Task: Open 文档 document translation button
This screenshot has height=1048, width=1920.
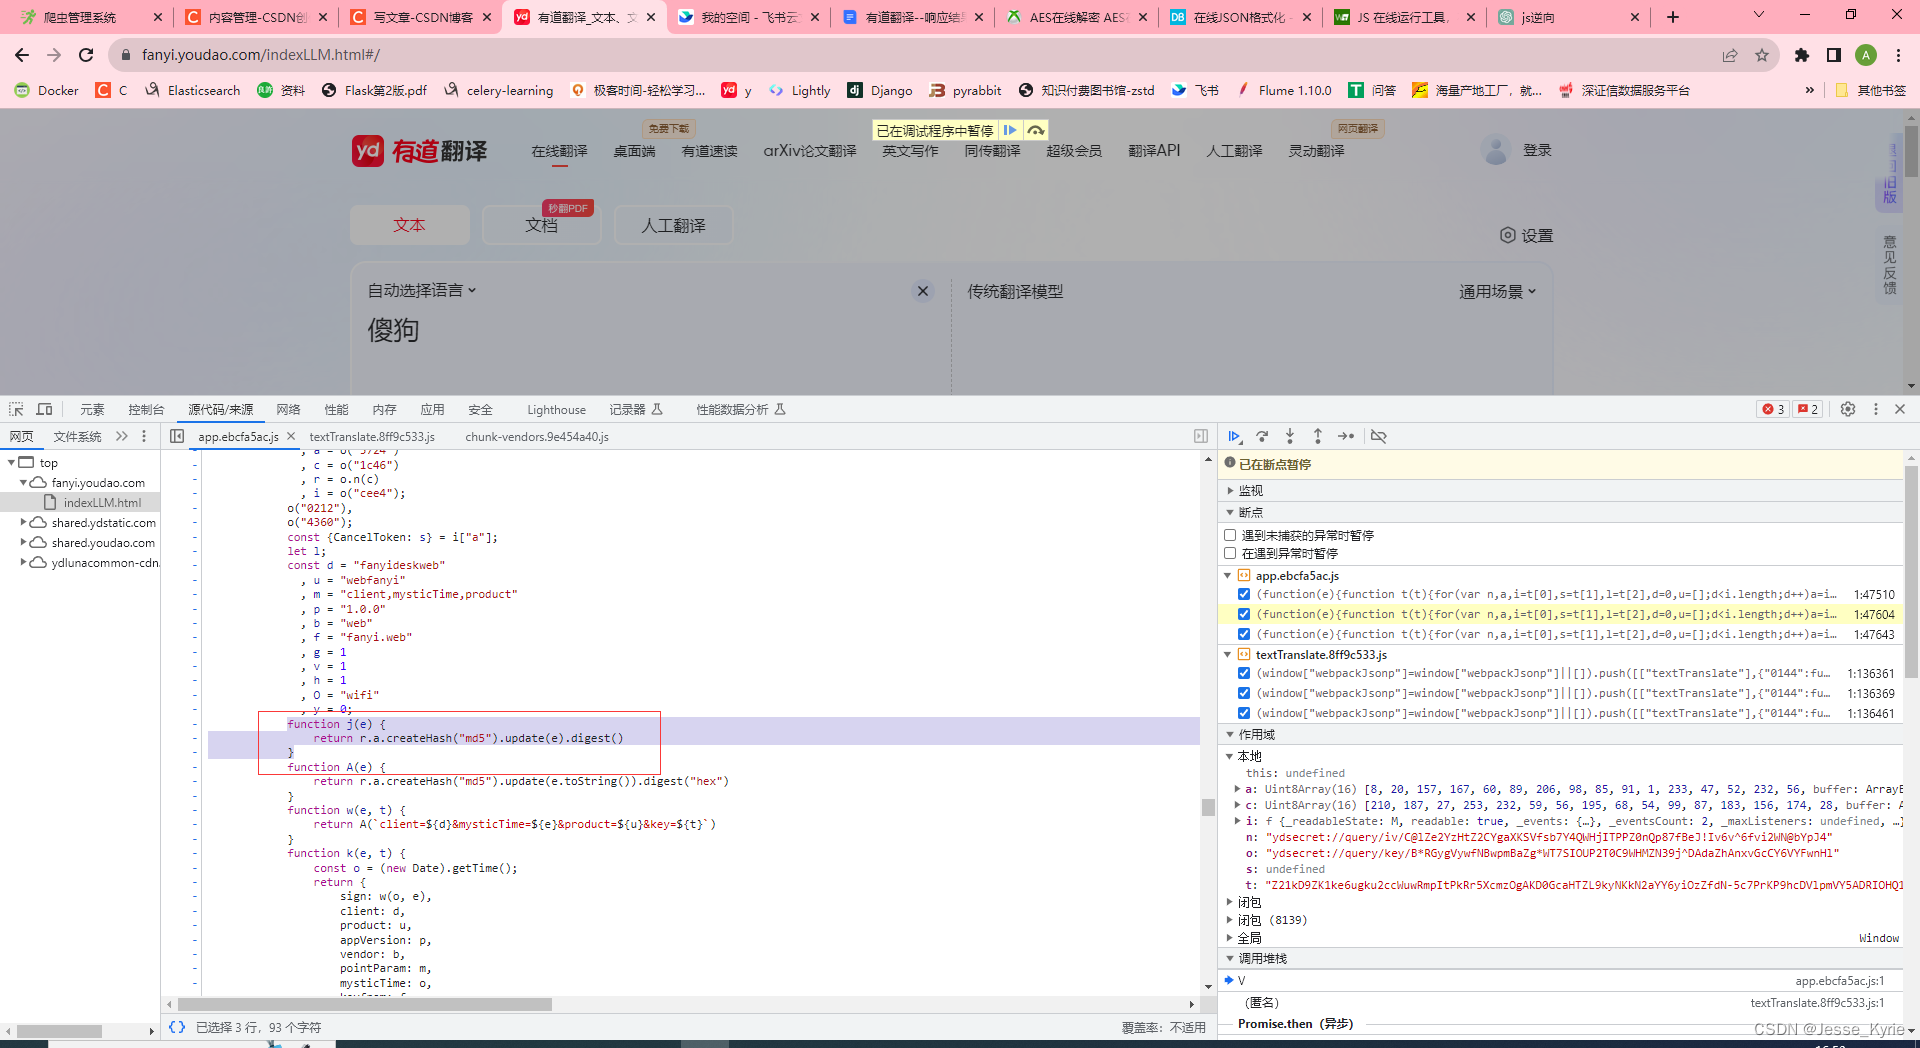Action: (x=541, y=225)
